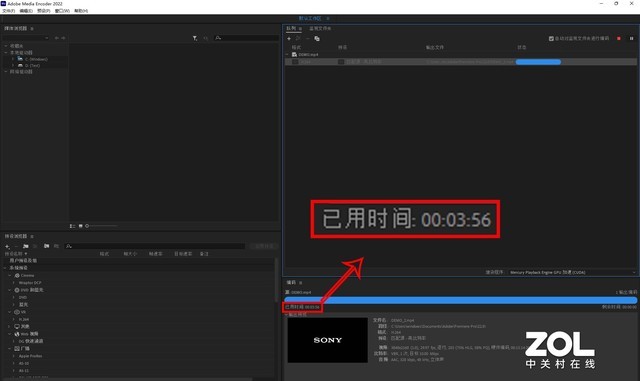Duplicate the selected queue item
This screenshot has width=640, height=381.
(317, 38)
